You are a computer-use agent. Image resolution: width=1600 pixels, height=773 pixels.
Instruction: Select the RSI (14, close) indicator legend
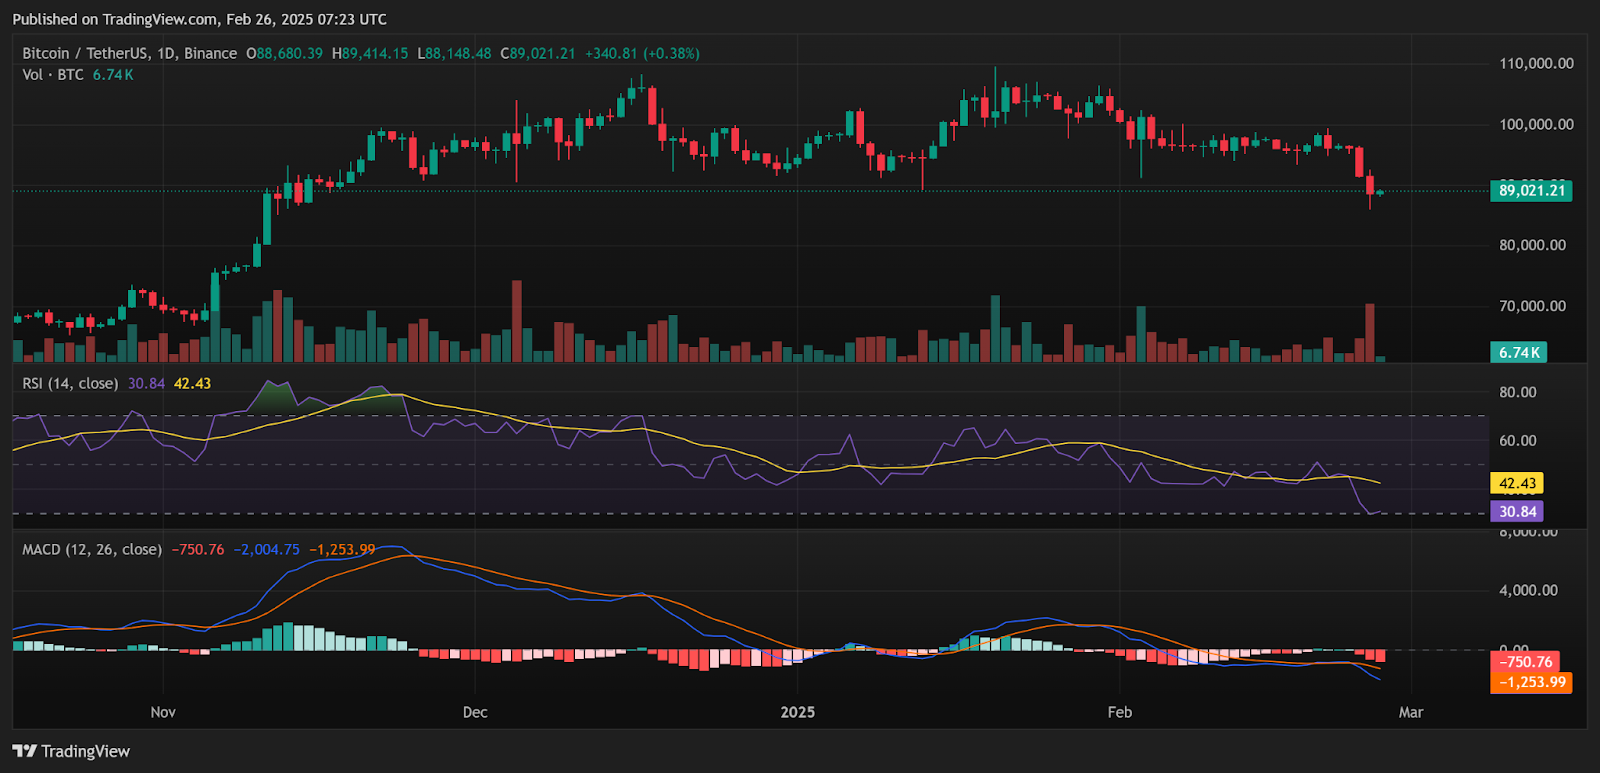tap(70, 383)
